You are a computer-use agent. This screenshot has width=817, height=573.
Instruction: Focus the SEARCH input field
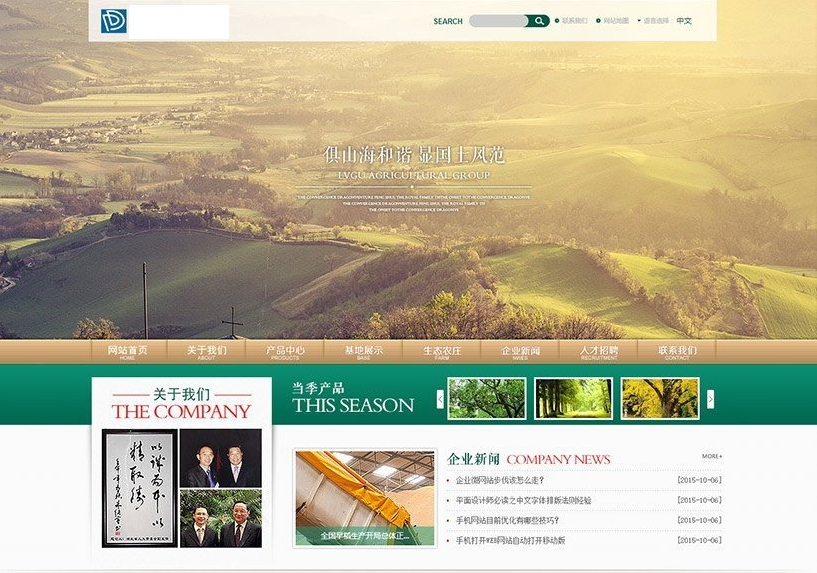pyautogui.click(x=498, y=21)
